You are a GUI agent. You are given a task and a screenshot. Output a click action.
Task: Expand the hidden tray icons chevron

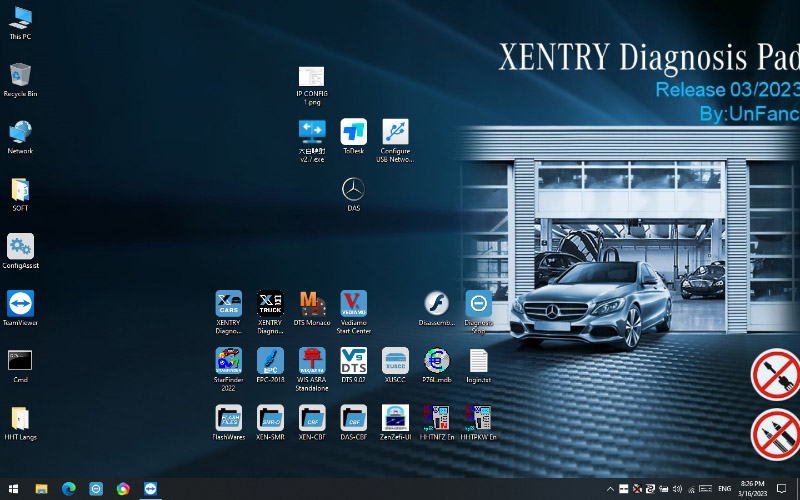click(610, 489)
